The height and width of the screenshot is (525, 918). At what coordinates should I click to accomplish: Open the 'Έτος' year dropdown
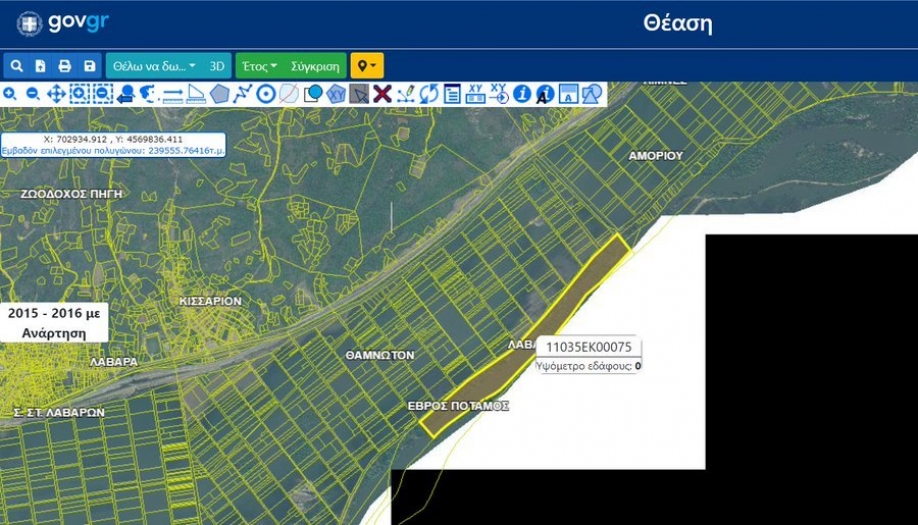(x=259, y=66)
